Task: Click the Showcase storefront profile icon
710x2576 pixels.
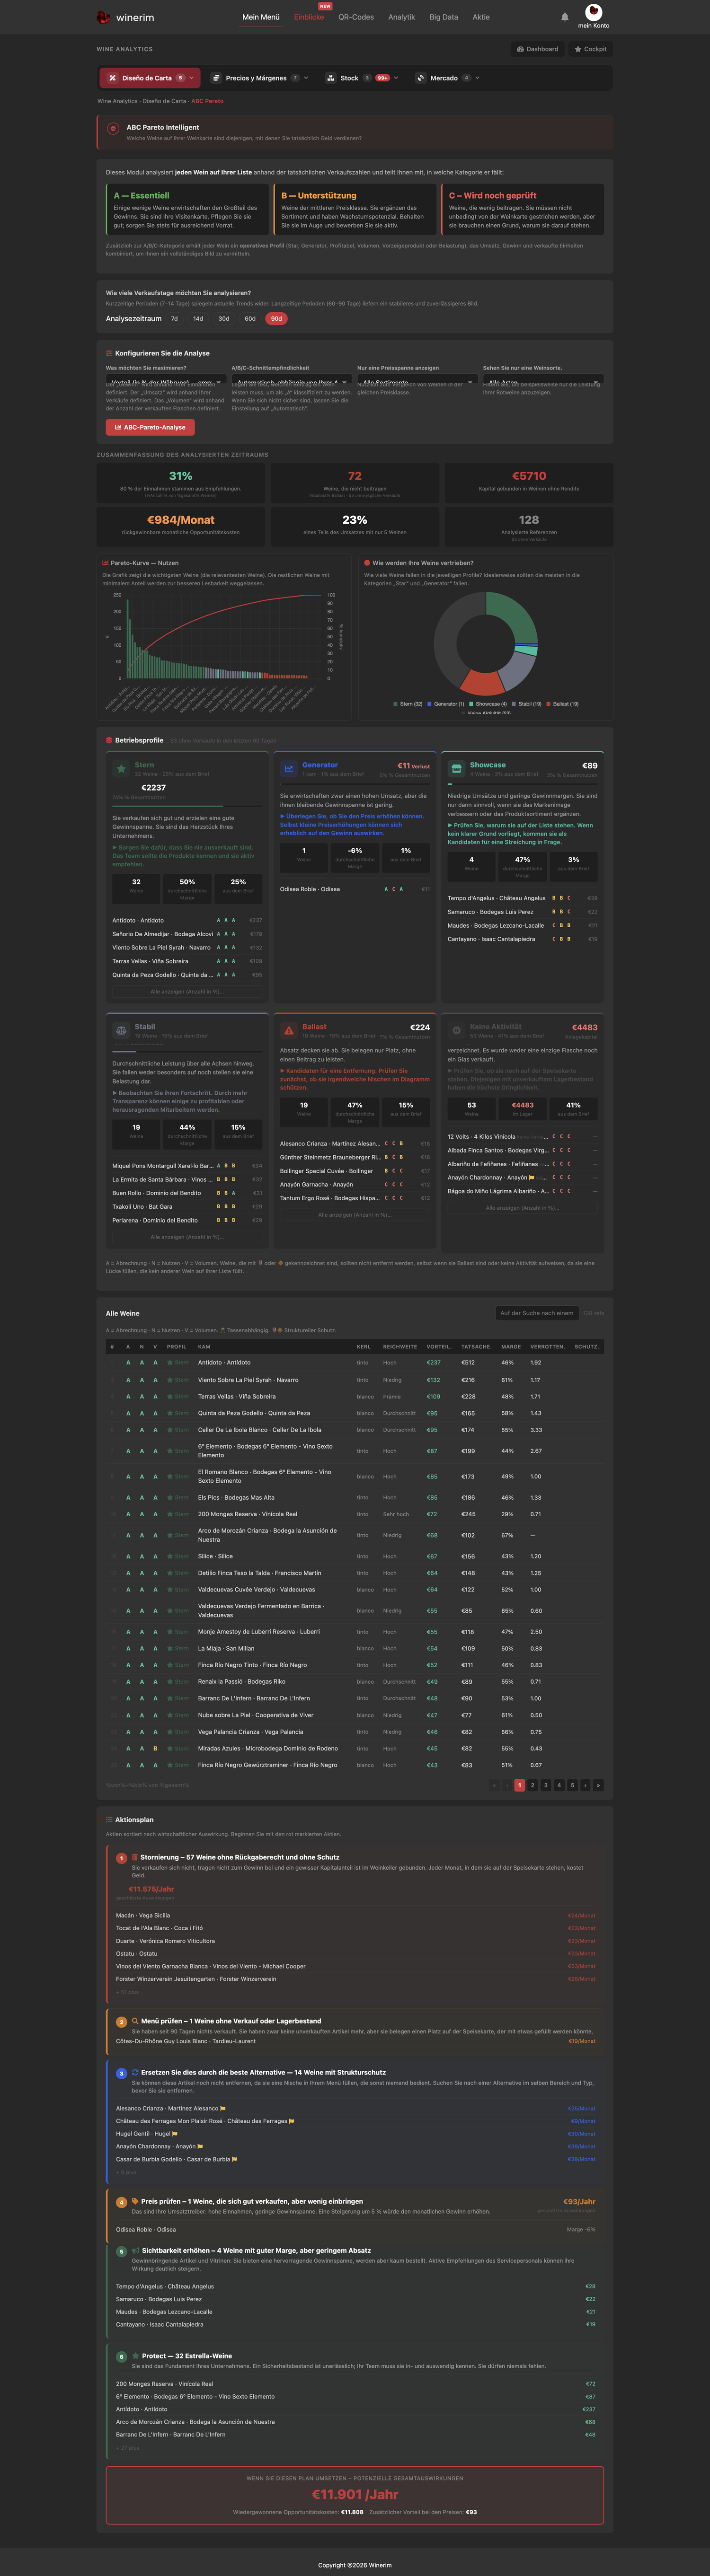Action: coord(456,769)
